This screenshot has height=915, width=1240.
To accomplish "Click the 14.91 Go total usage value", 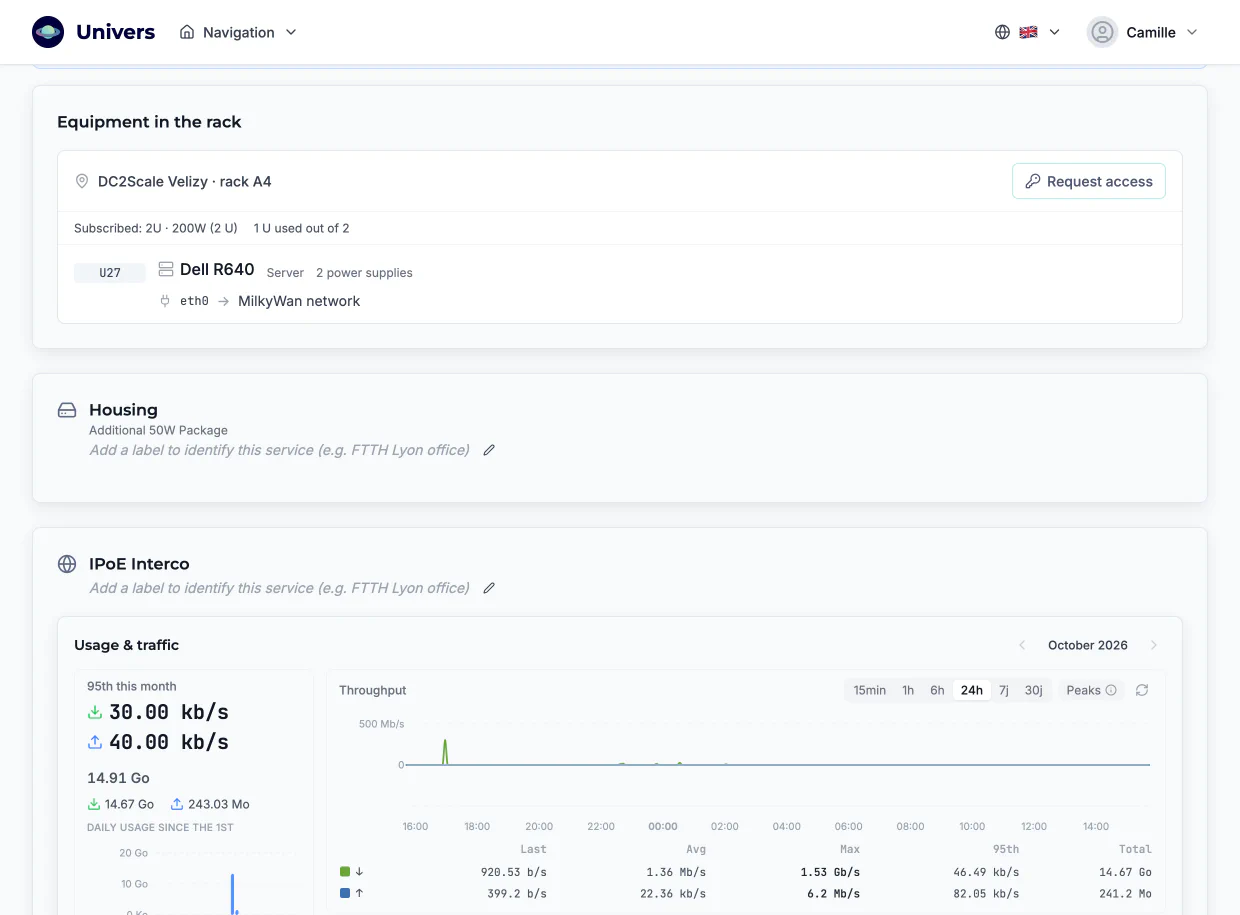I will [119, 778].
